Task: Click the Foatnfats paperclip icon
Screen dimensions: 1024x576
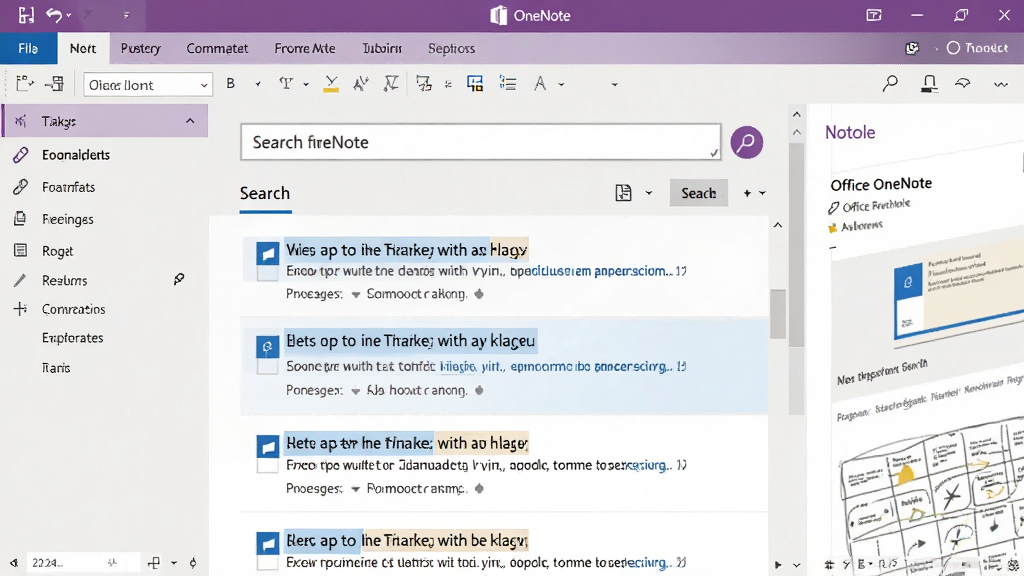Action: (20, 187)
